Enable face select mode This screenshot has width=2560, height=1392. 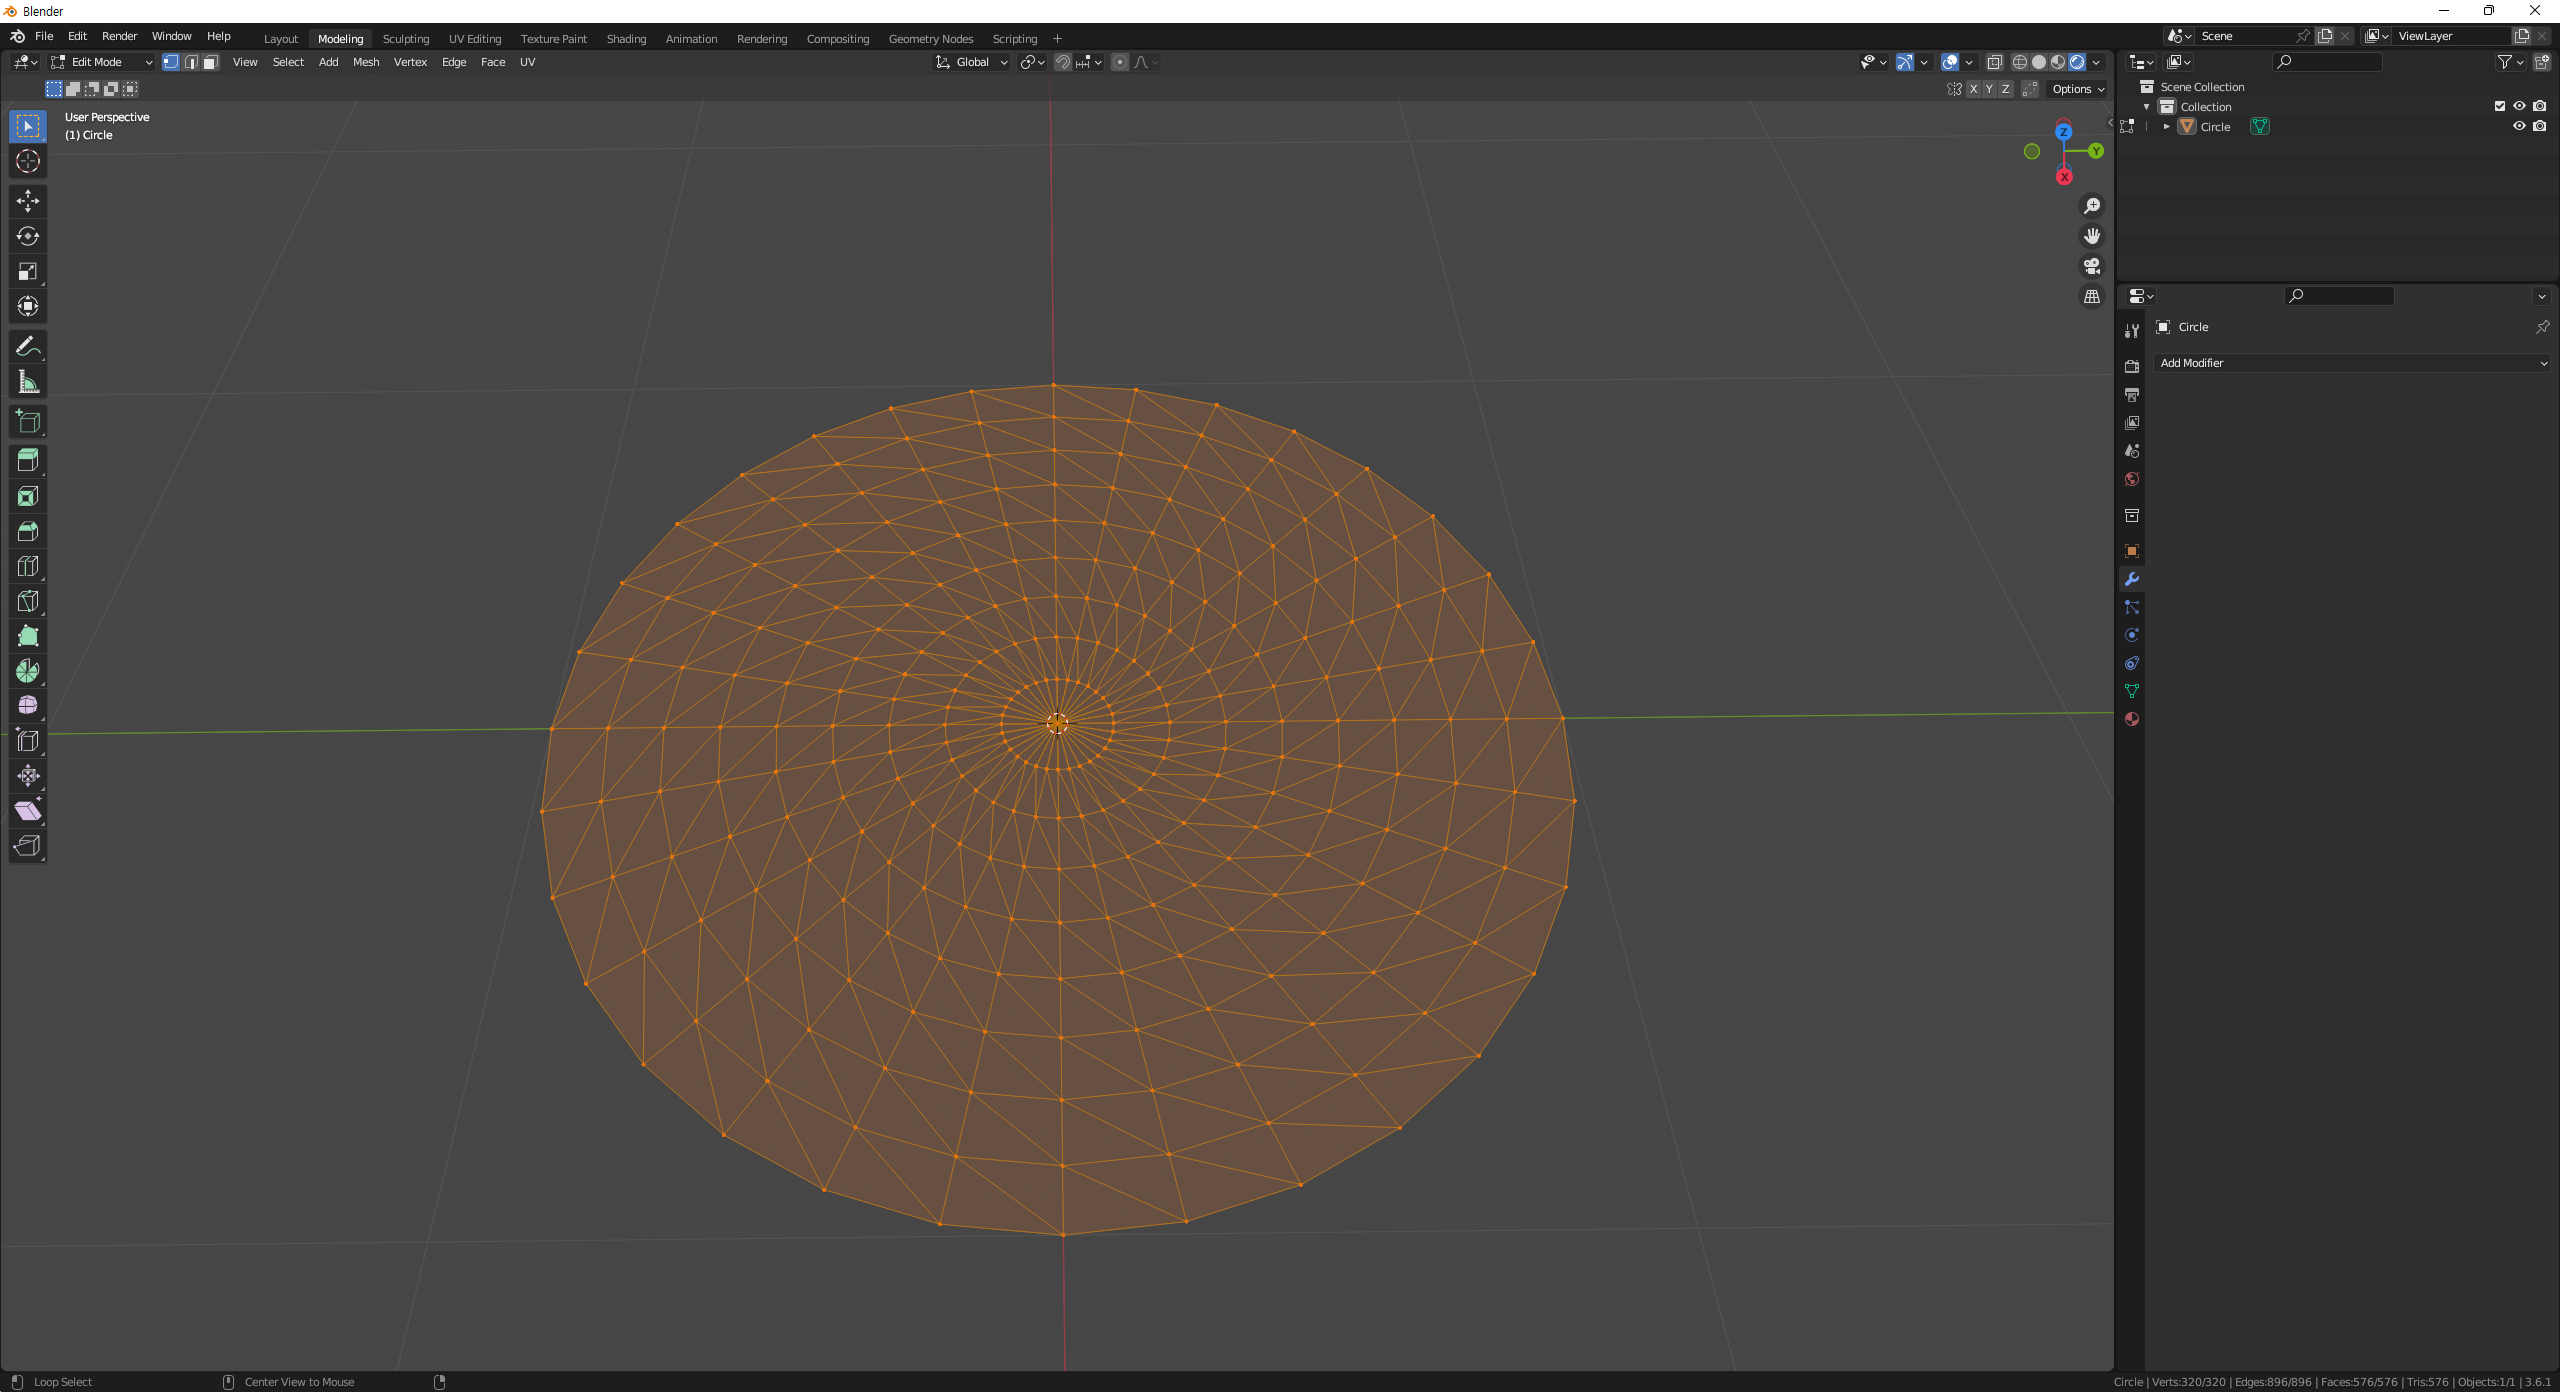[211, 62]
